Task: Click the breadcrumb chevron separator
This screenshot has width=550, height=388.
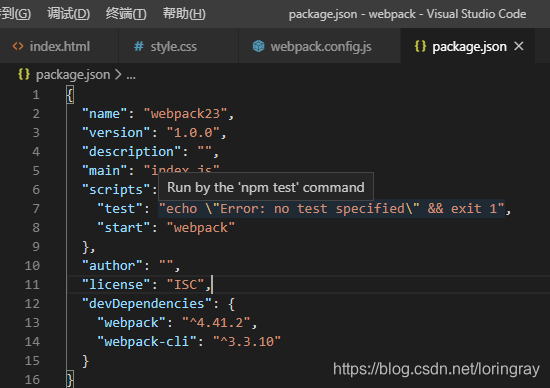Action: click(x=118, y=75)
